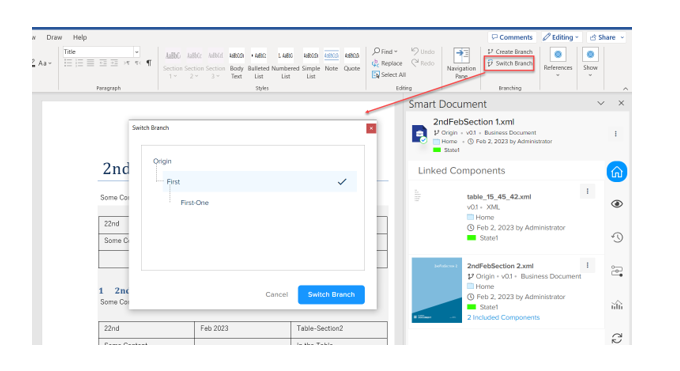Click the 2ndFebSection 2.xml thumbnail

tap(437, 290)
